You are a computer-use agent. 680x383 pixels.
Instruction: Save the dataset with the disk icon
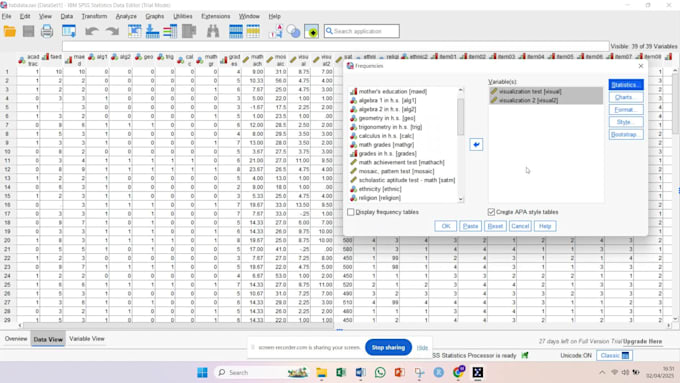tap(29, 31)
